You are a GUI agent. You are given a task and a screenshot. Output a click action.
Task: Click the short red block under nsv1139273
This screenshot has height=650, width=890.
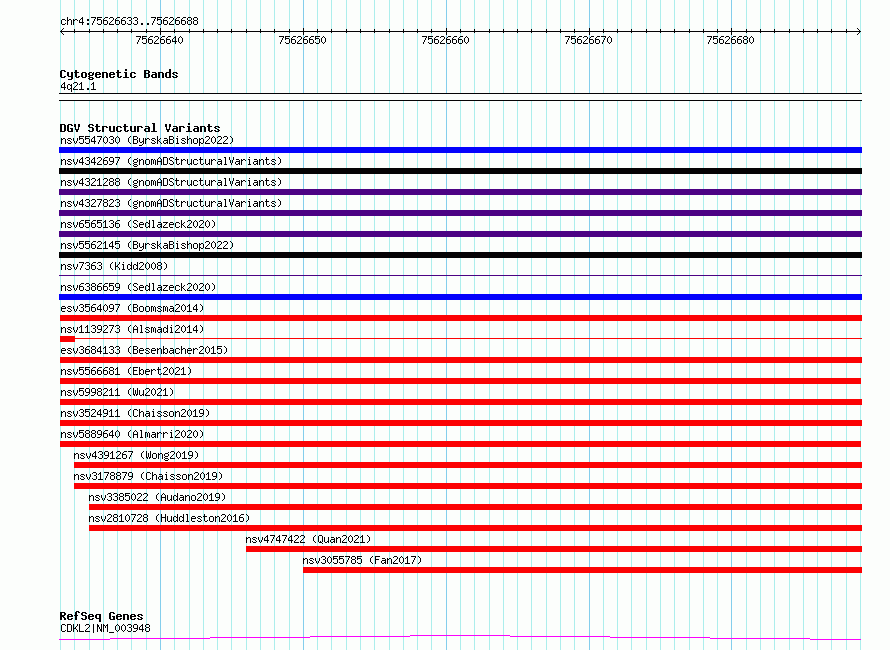click(x=67, y=339)
